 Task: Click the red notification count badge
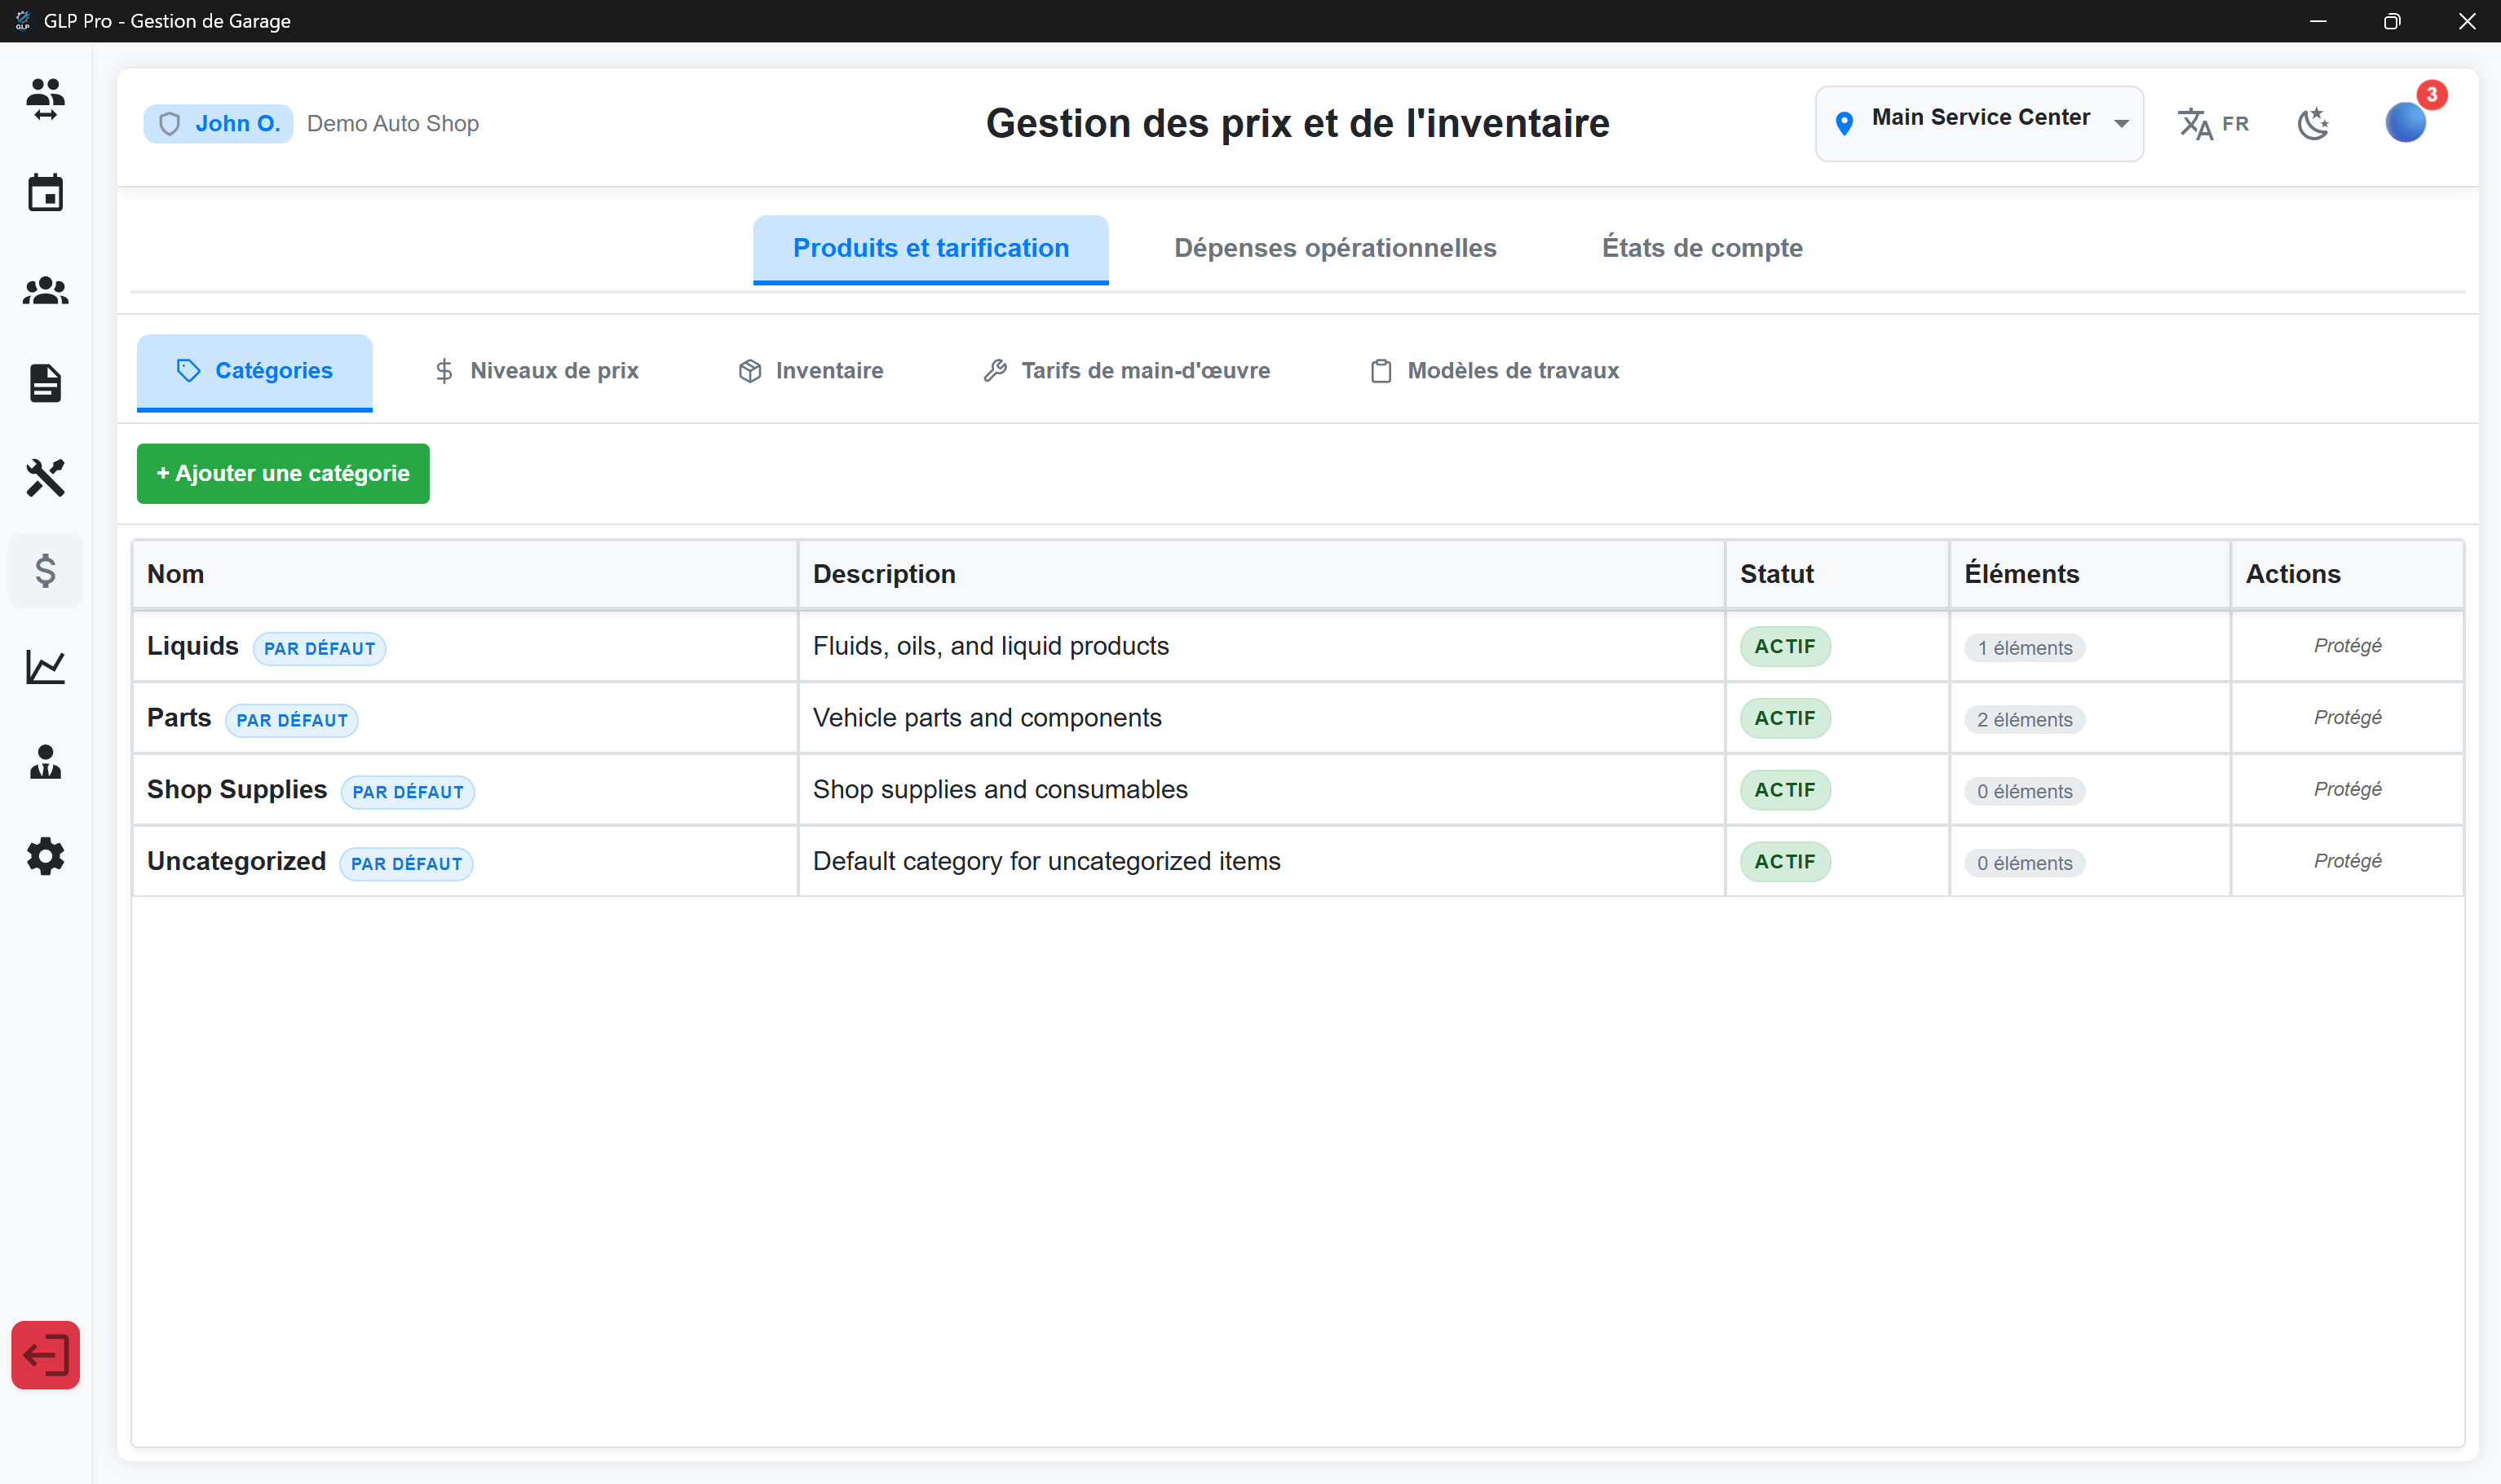point(2432,95)
